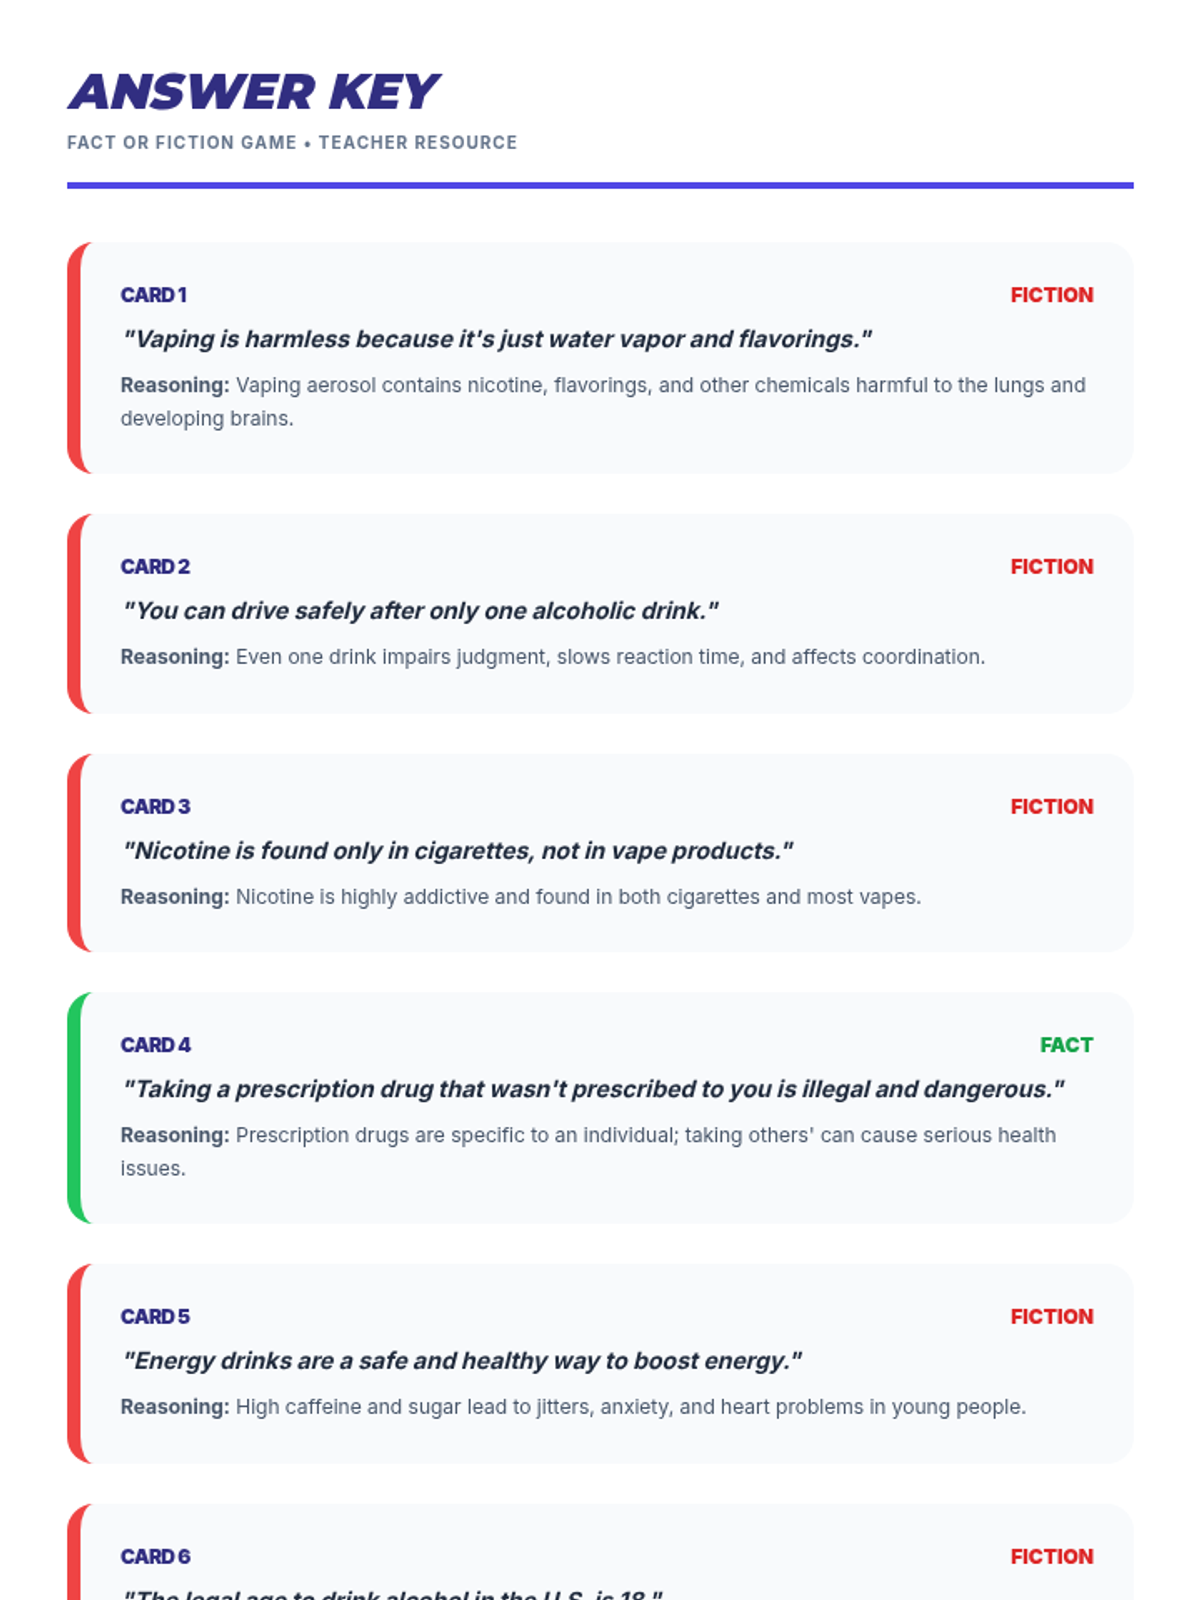Viewport: 1200px width, 1600px height.
Task: Click the FICTION badge on Card 1
Action: click(1052, 295)
